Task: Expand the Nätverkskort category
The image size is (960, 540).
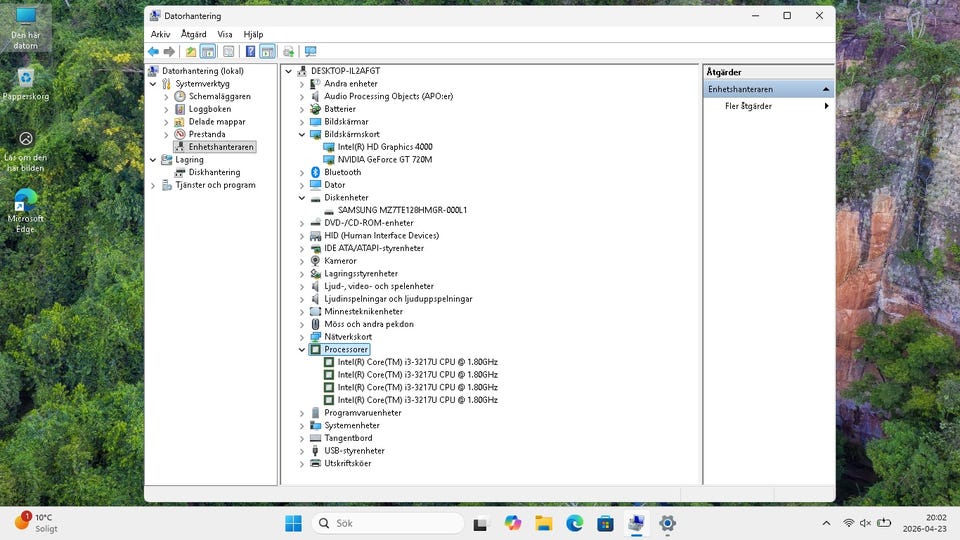Action: coord(302,337)
